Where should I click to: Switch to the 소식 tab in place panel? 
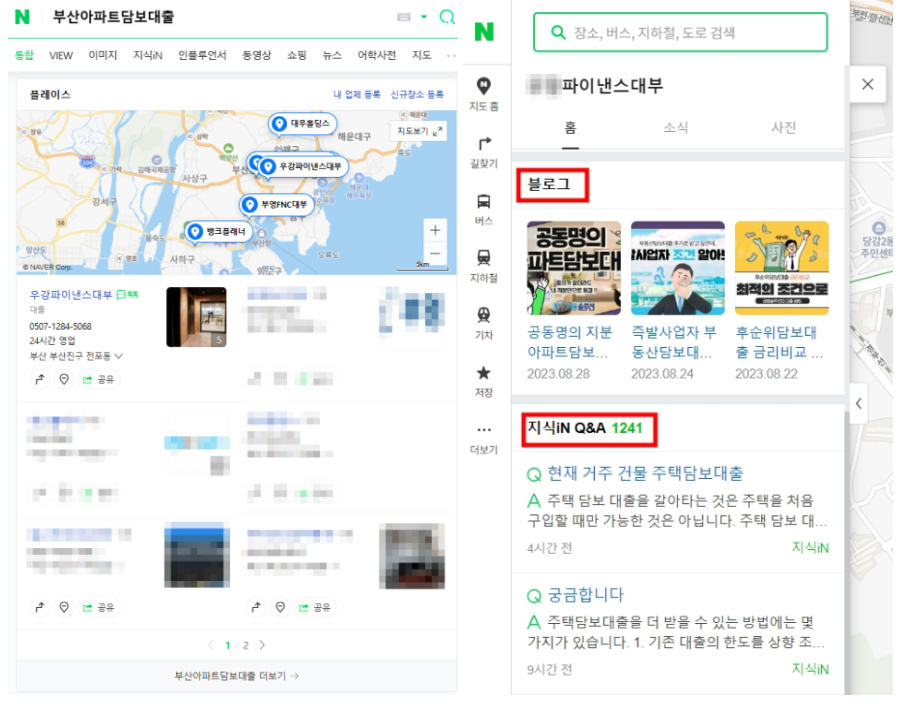(x=676, y=128)
